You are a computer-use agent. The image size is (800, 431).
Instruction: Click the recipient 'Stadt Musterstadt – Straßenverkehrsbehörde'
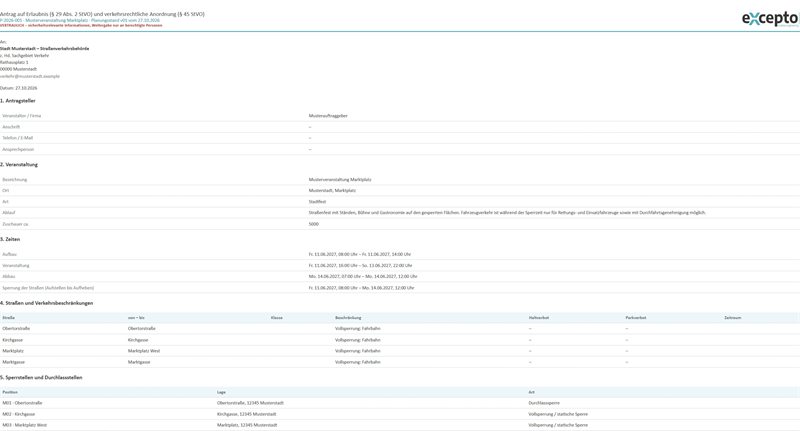point(44,48)
